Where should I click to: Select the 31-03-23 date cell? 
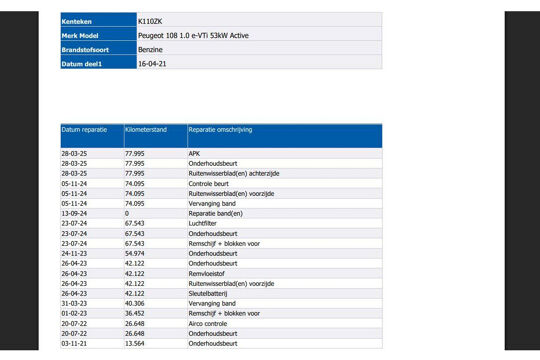coord(74,304)
